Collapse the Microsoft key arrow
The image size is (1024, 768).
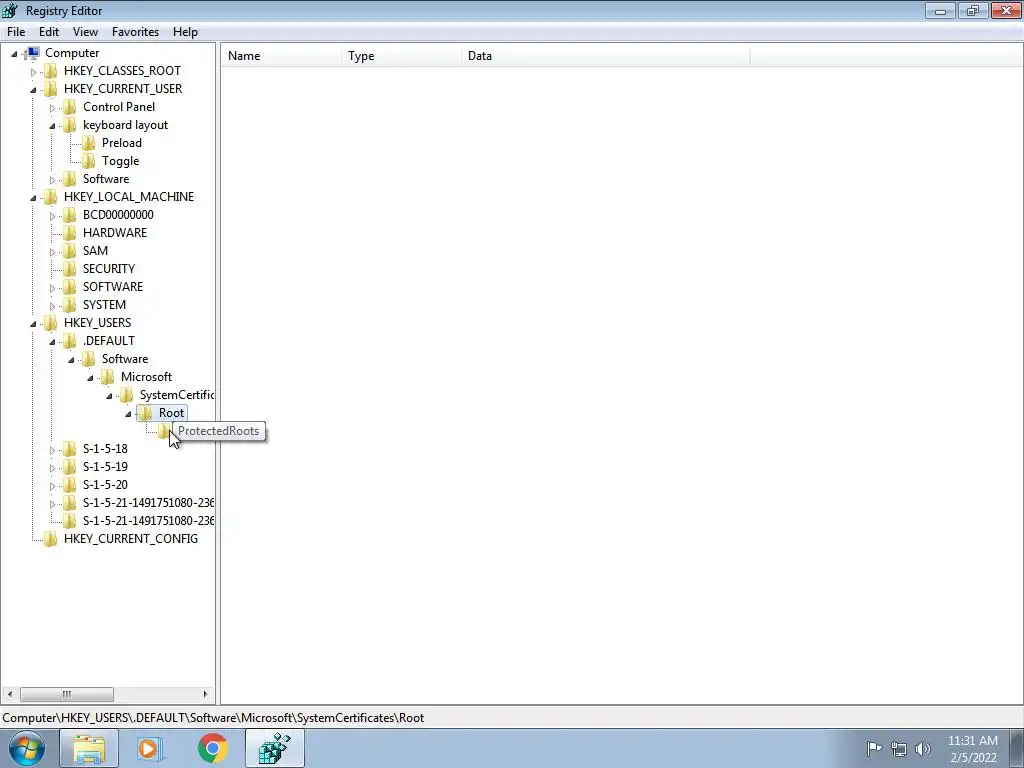[90, 377]
